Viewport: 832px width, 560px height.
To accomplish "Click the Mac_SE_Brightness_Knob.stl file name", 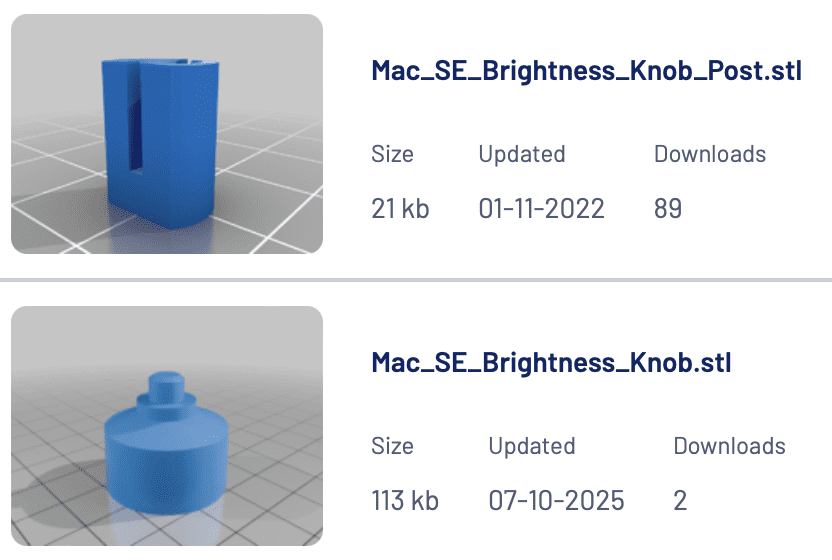I will (551, 363).
